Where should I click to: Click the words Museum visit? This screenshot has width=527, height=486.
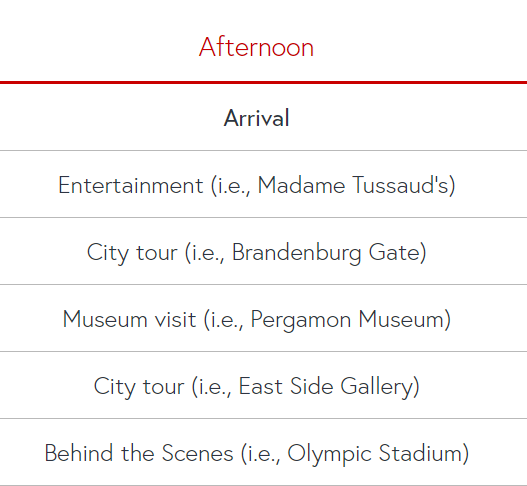[x=129, y=319]
